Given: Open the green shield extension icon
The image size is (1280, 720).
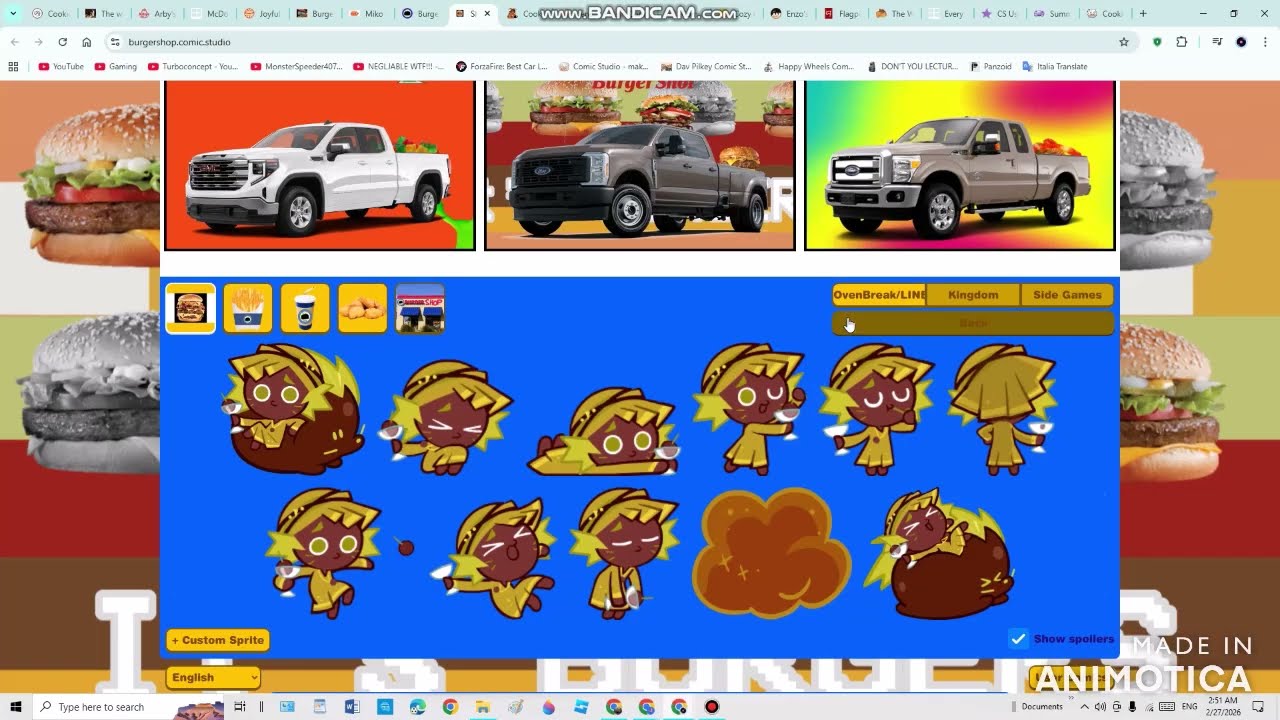Looking at the screenshot, I should (1157, 42).
